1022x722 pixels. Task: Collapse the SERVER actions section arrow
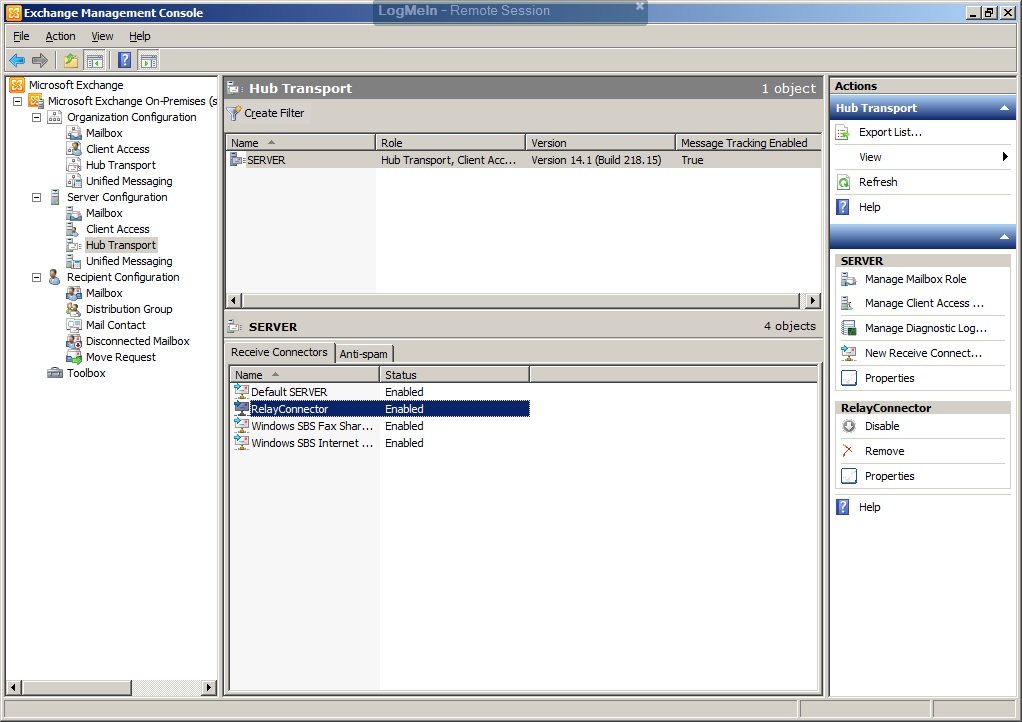[1004, 237]
